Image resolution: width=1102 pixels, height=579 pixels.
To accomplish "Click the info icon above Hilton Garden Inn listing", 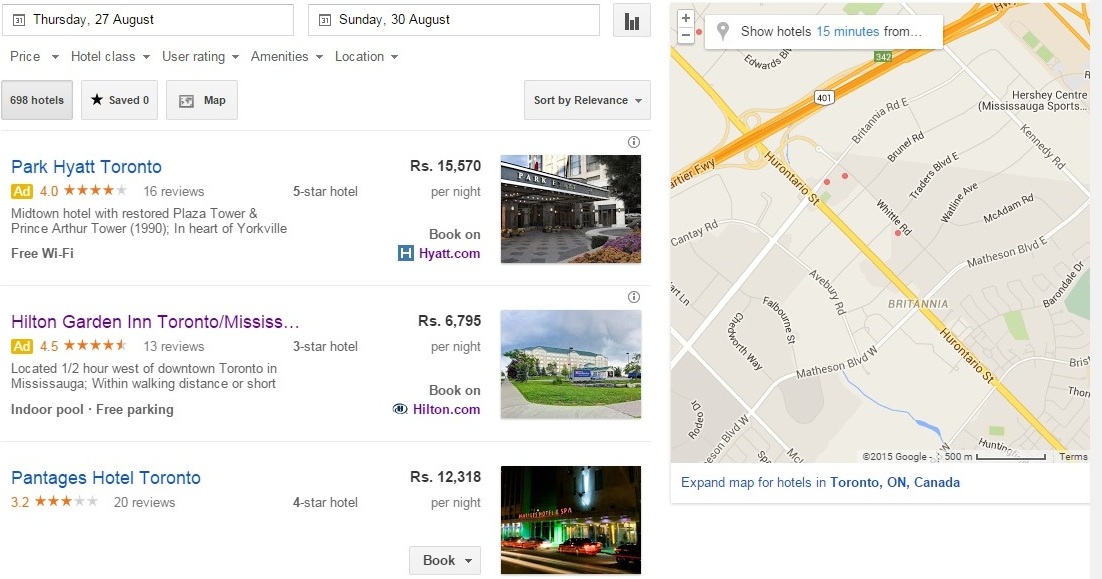I will [x=633, y=297].
